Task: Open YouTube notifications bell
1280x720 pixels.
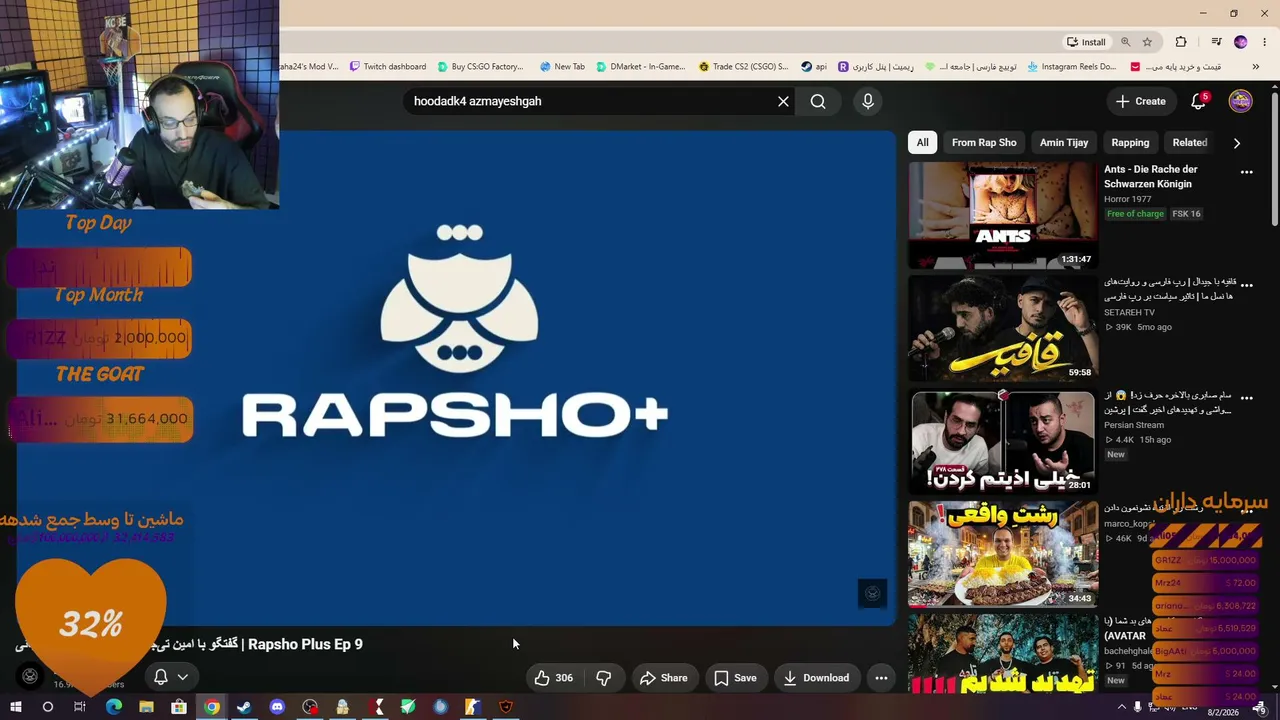Action: [x=1198, y=101]
